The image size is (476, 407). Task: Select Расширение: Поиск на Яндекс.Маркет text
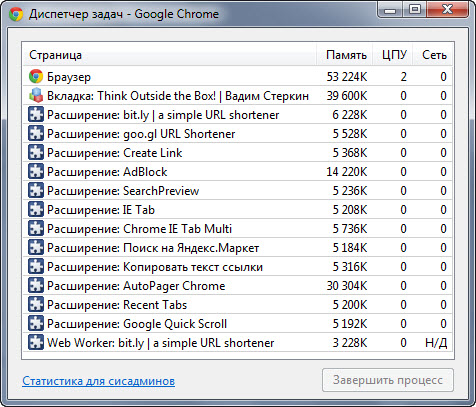point(153,248)
